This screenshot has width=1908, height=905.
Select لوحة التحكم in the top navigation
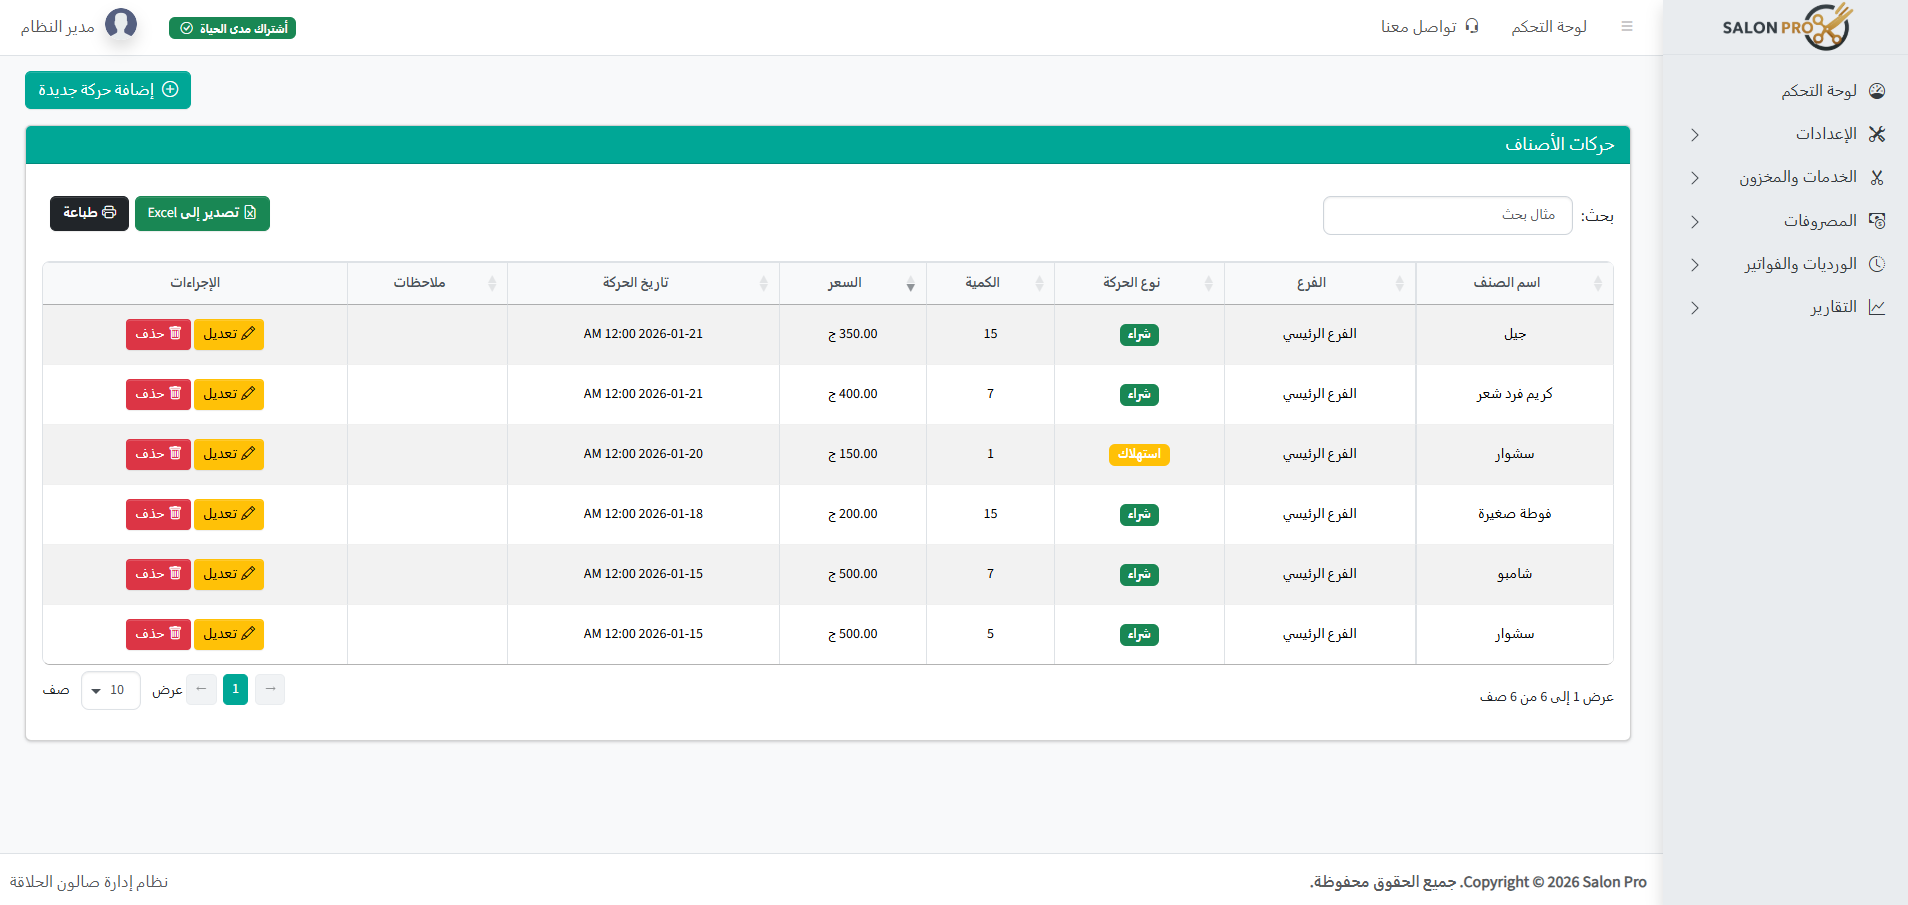[1549, 26]
